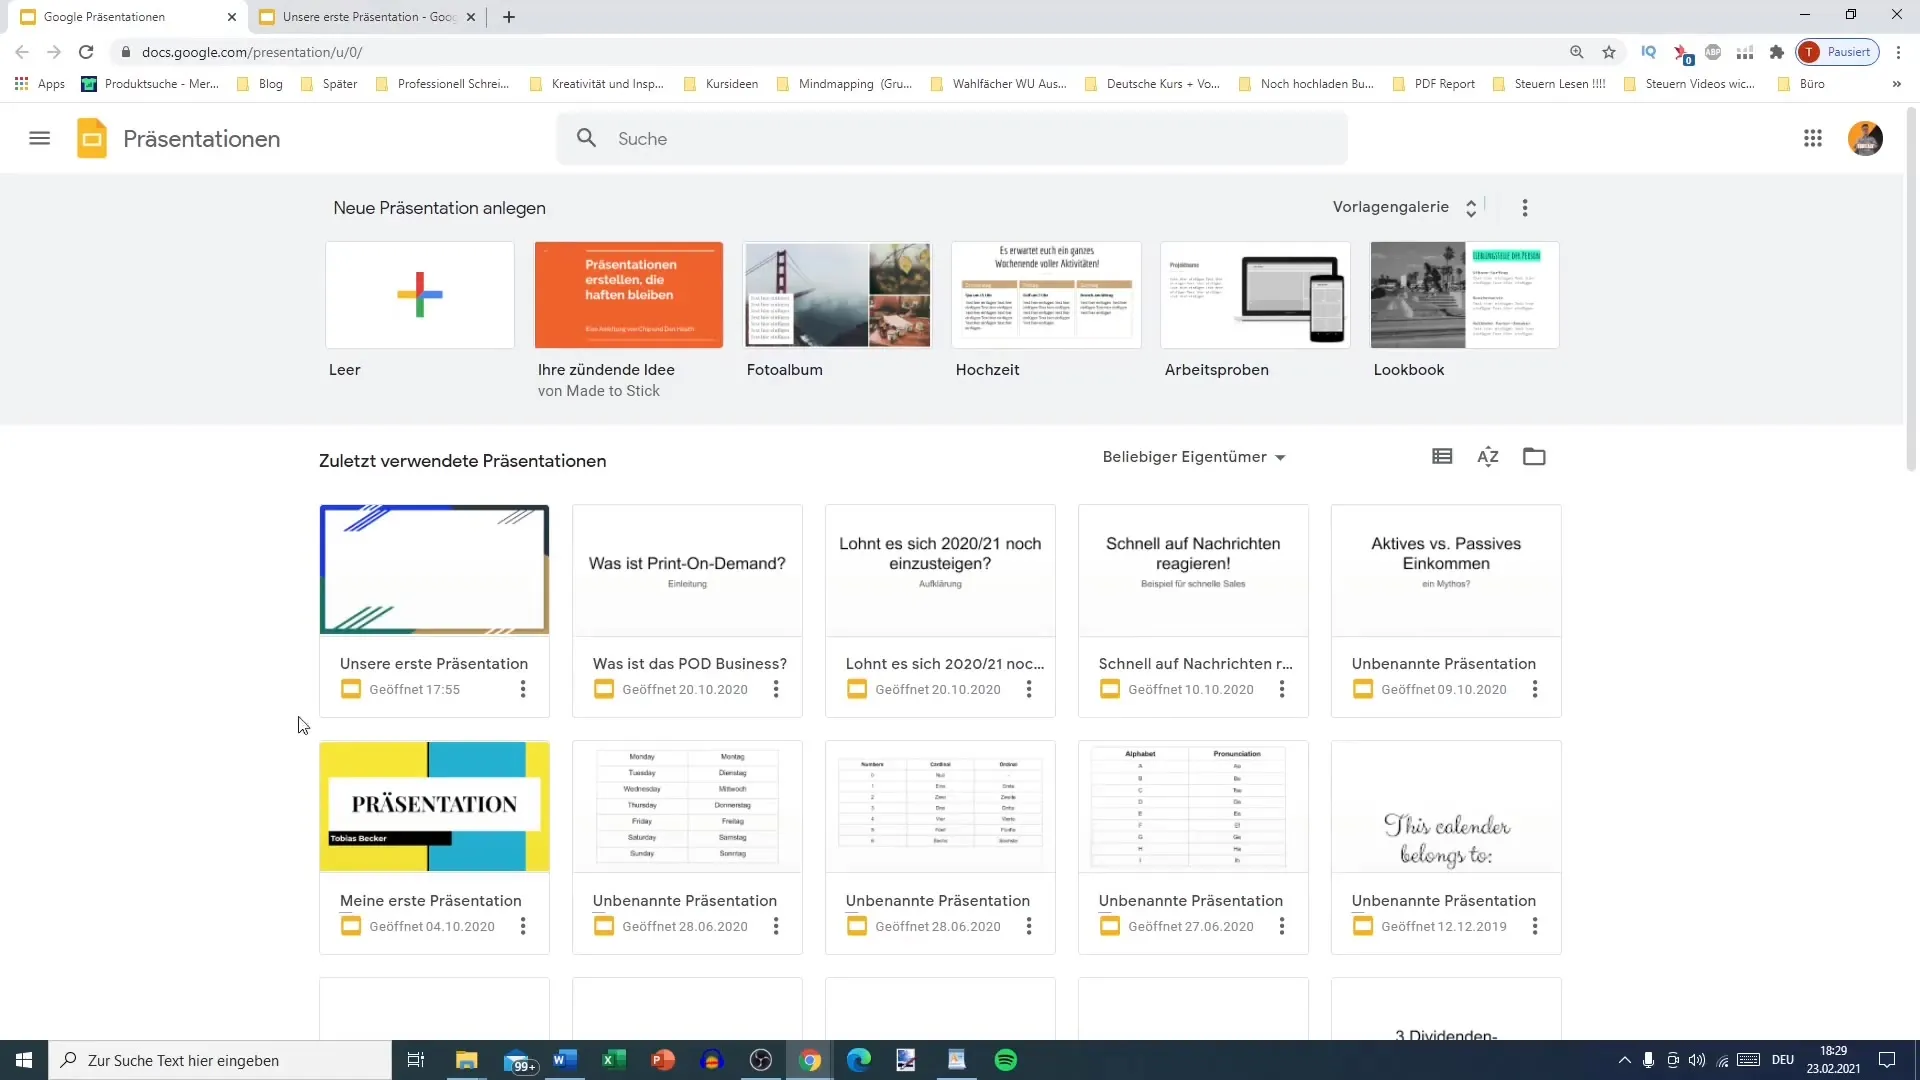Open Microsoft Edge from the taskbar
Image resolution: width=1920 pixels, height=1080 pixels.
pyautogui.click(x=858, y=1060)
